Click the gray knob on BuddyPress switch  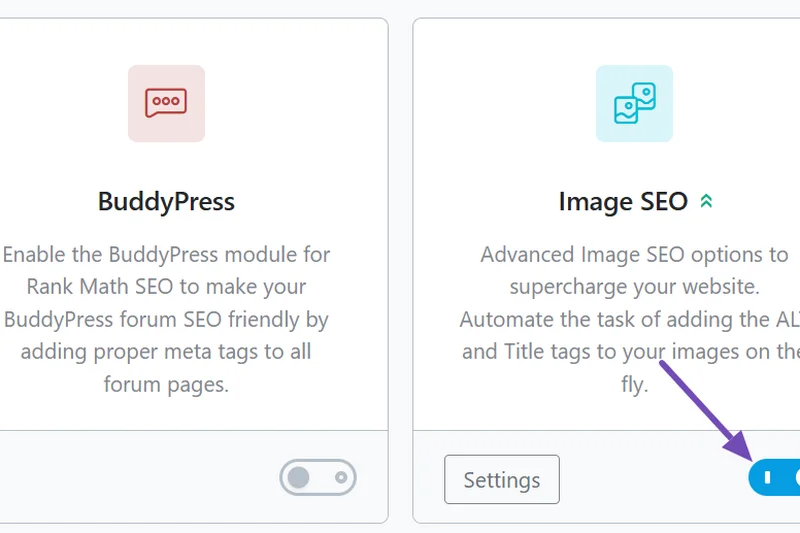(x=299, y=478)
